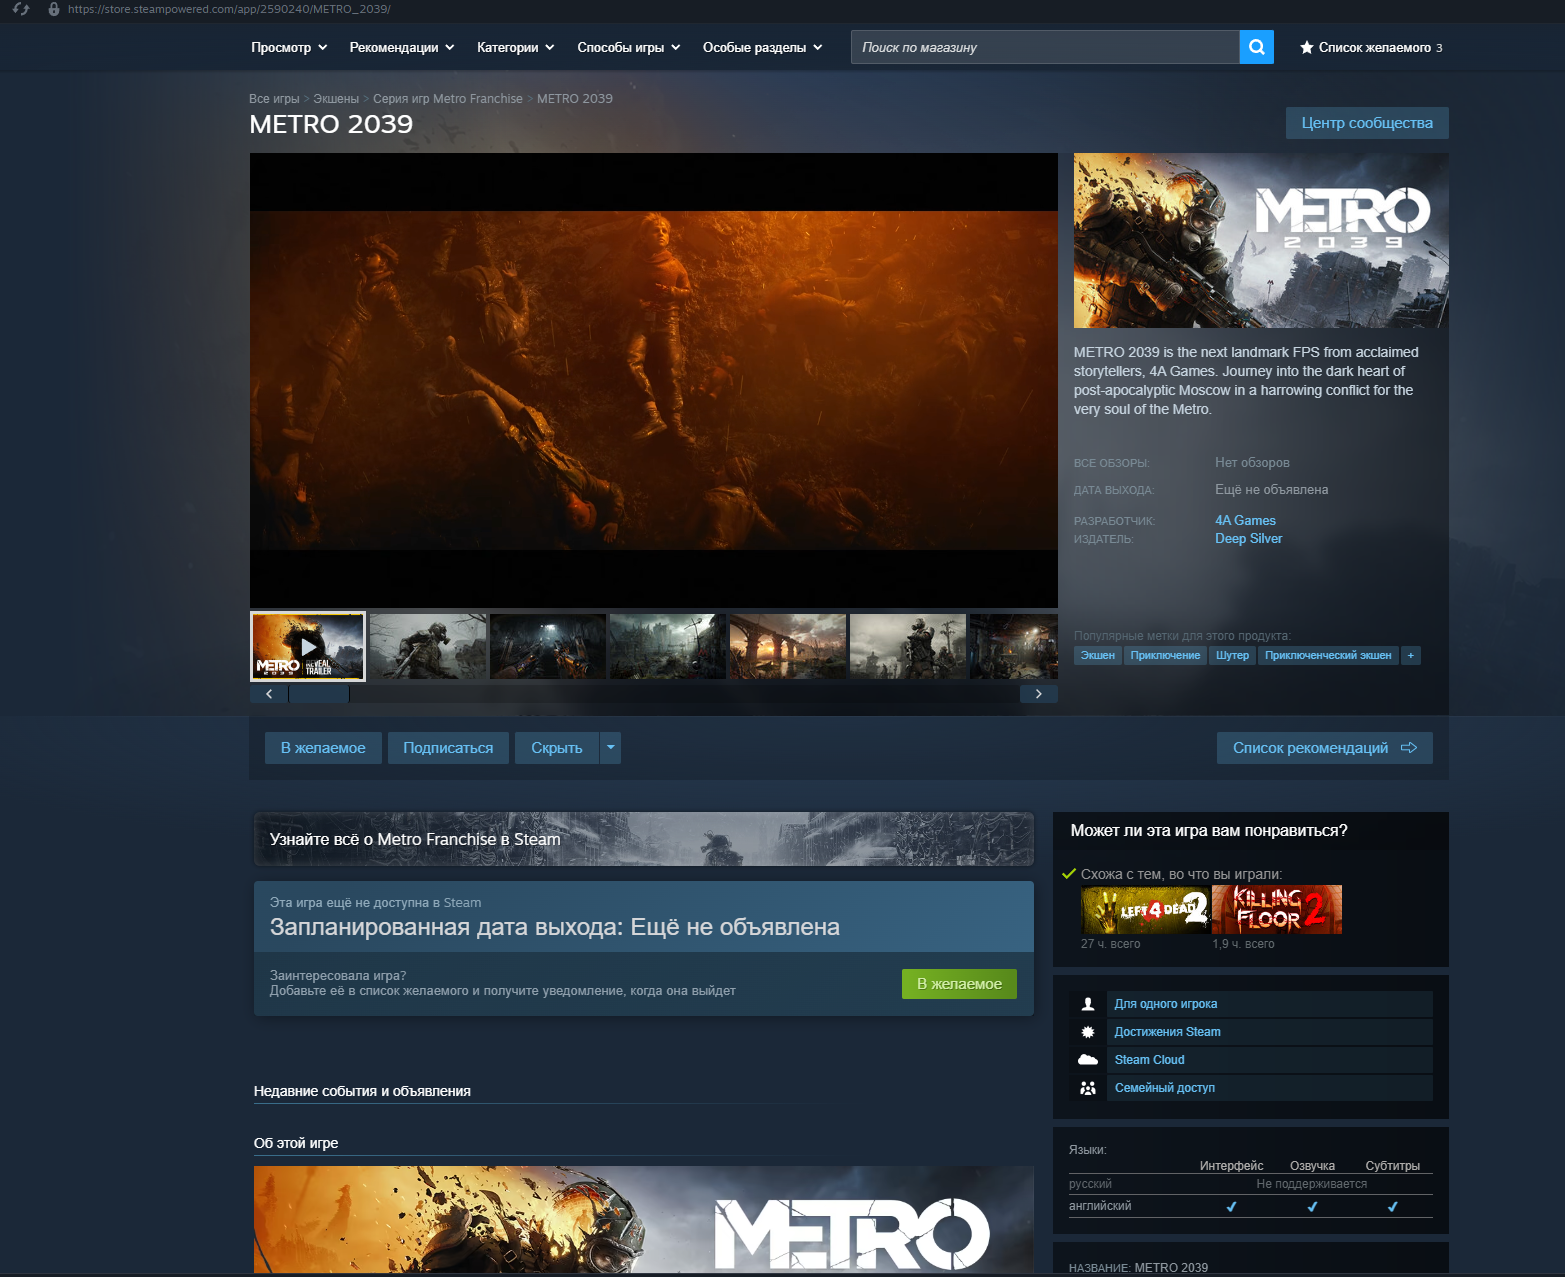Open the Способы игры dropdown

(629, 47)
